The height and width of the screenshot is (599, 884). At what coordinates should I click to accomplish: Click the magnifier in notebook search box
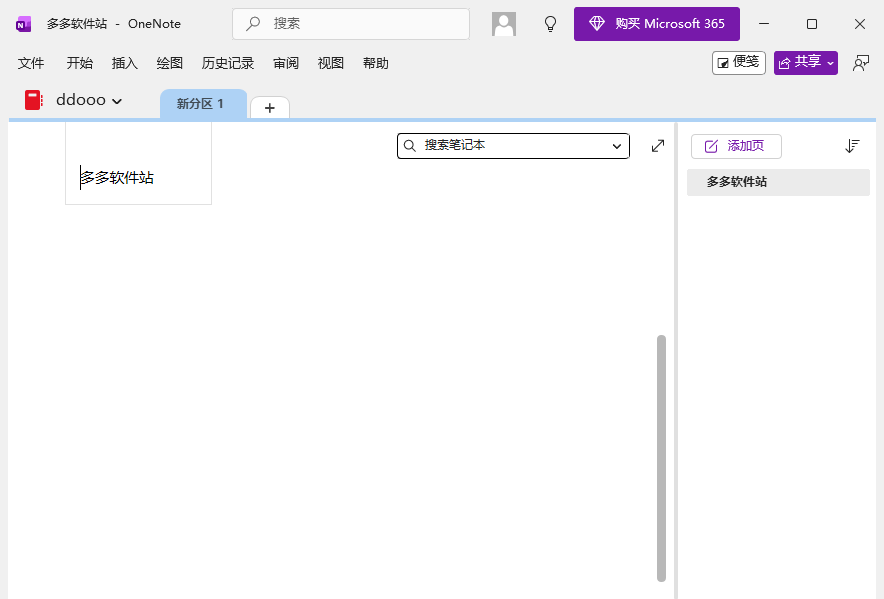[410, 146]
